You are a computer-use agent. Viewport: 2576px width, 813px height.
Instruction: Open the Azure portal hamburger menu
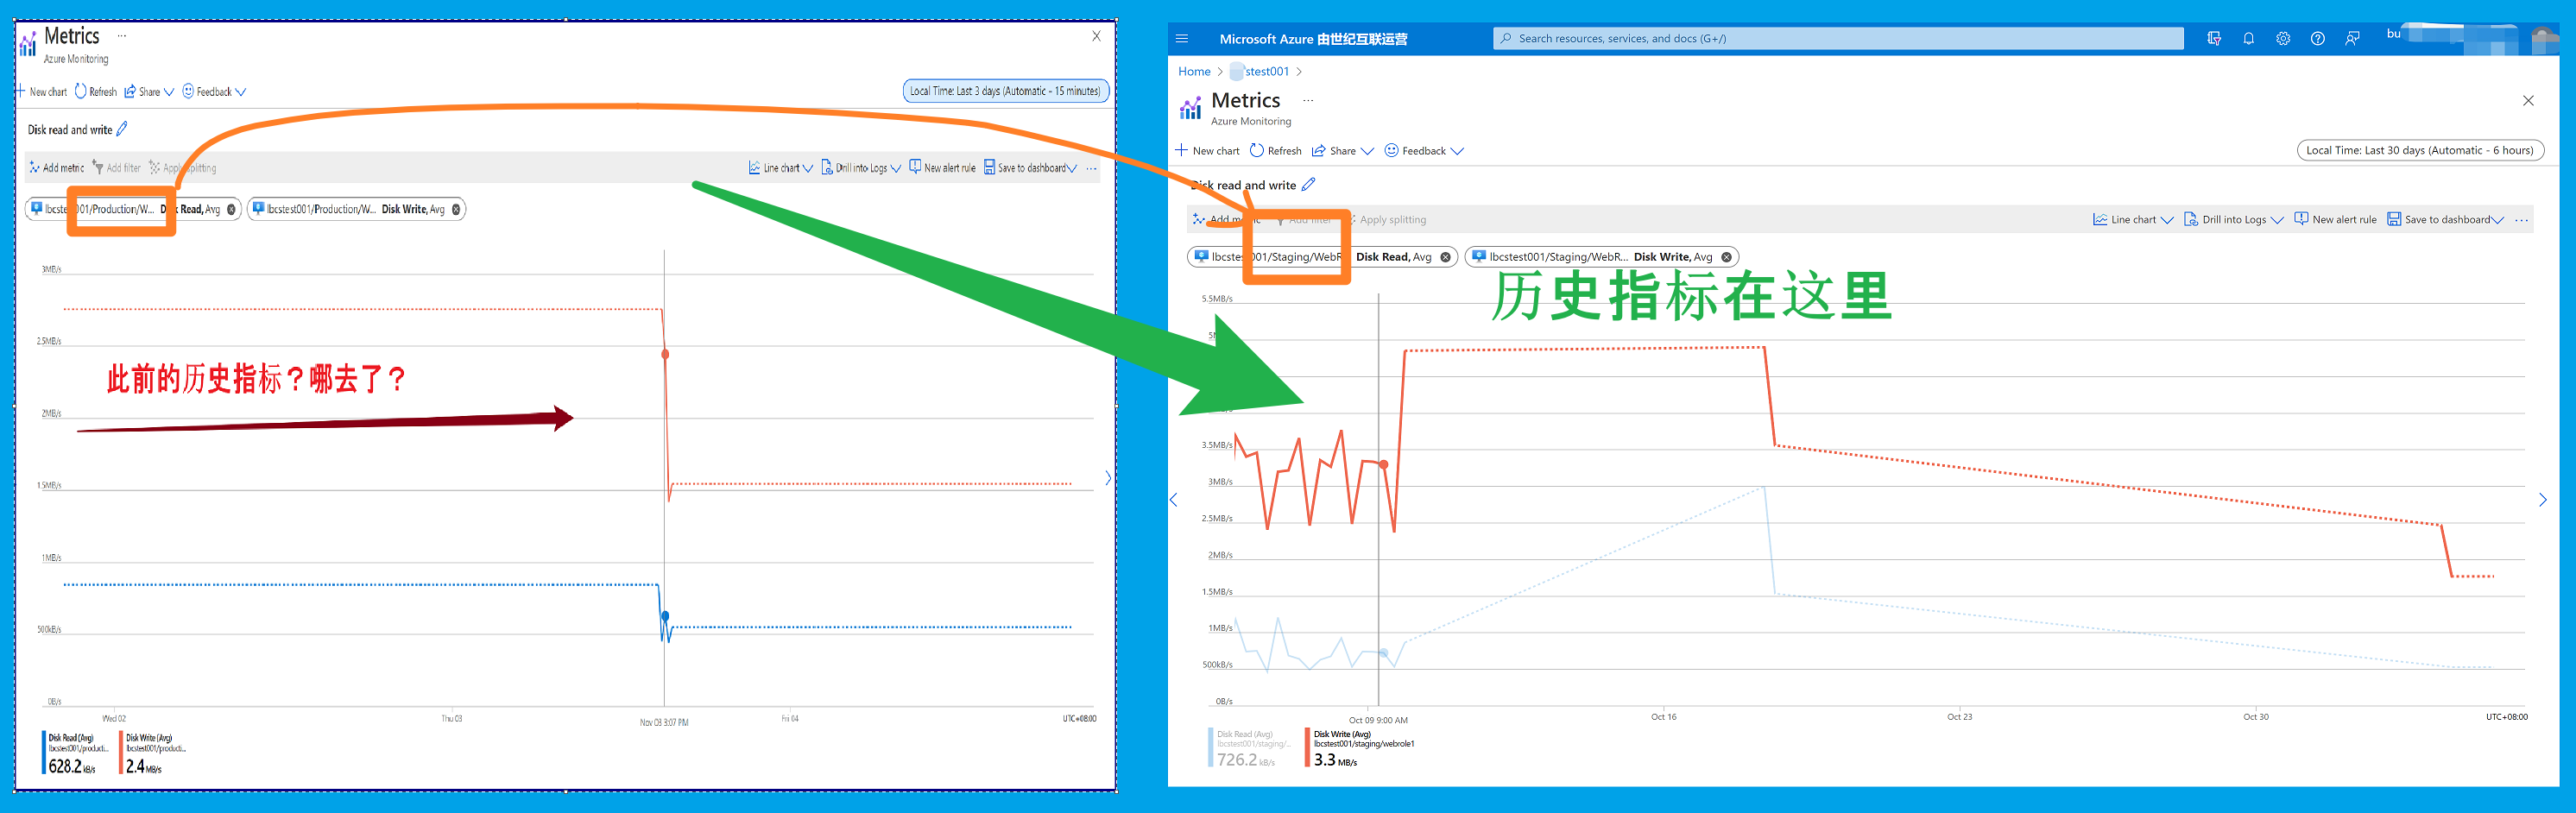(x=1182, y=39)
